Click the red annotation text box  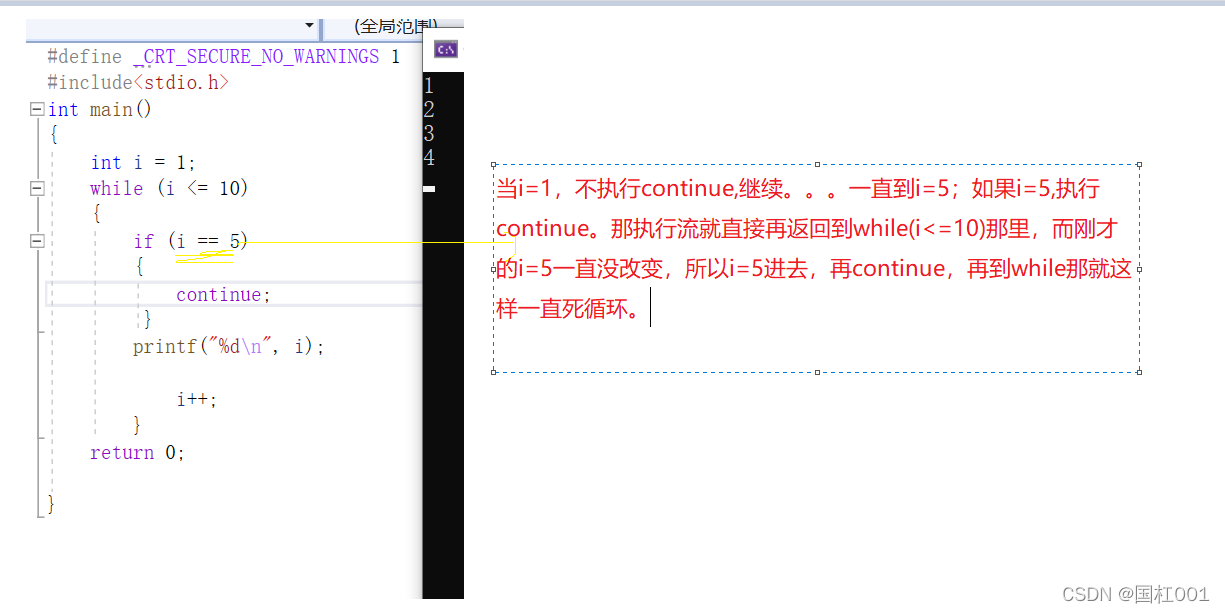tap(816, 268)
